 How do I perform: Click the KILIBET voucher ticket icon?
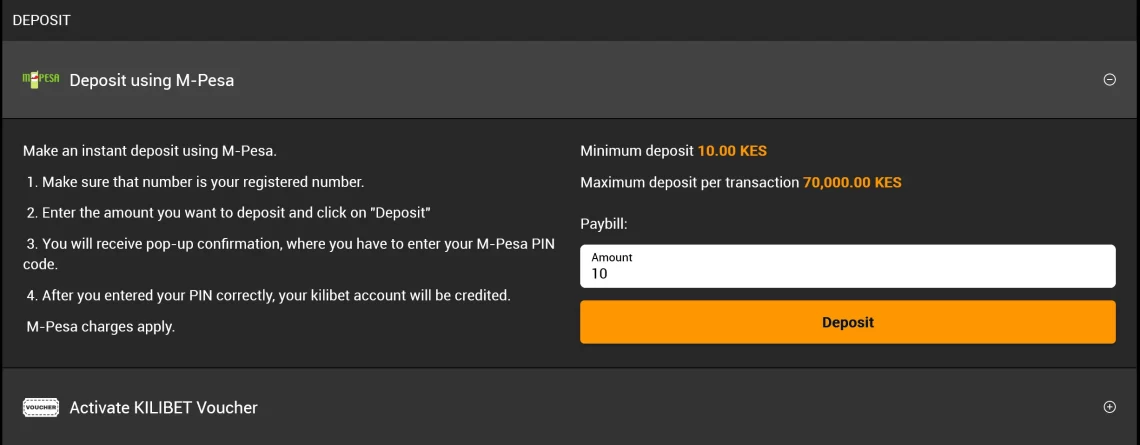pyautogui.click(x=41, y=407)
